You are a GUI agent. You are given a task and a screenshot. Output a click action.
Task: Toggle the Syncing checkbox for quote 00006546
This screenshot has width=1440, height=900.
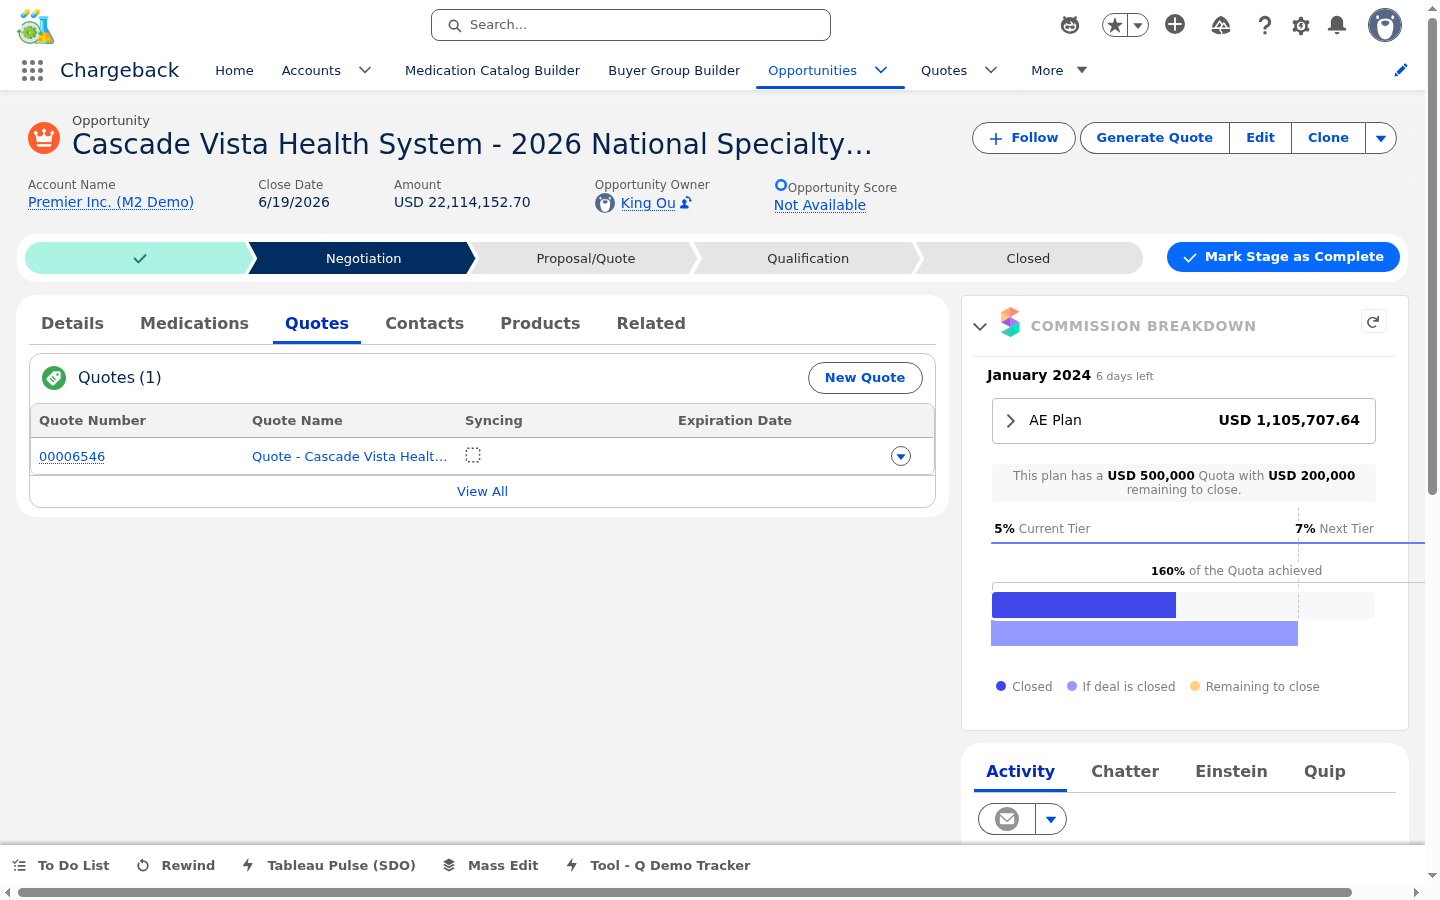(473, 455)
